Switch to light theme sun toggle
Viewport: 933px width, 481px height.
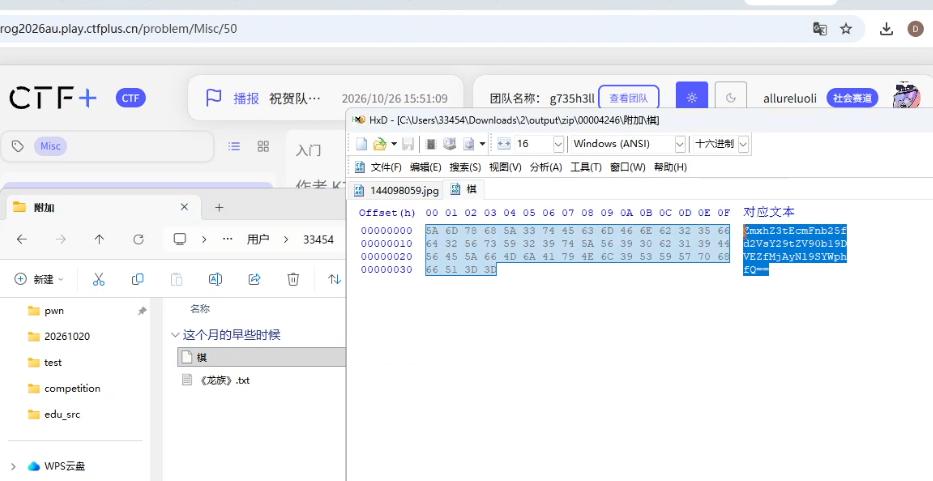coord(692,98)
